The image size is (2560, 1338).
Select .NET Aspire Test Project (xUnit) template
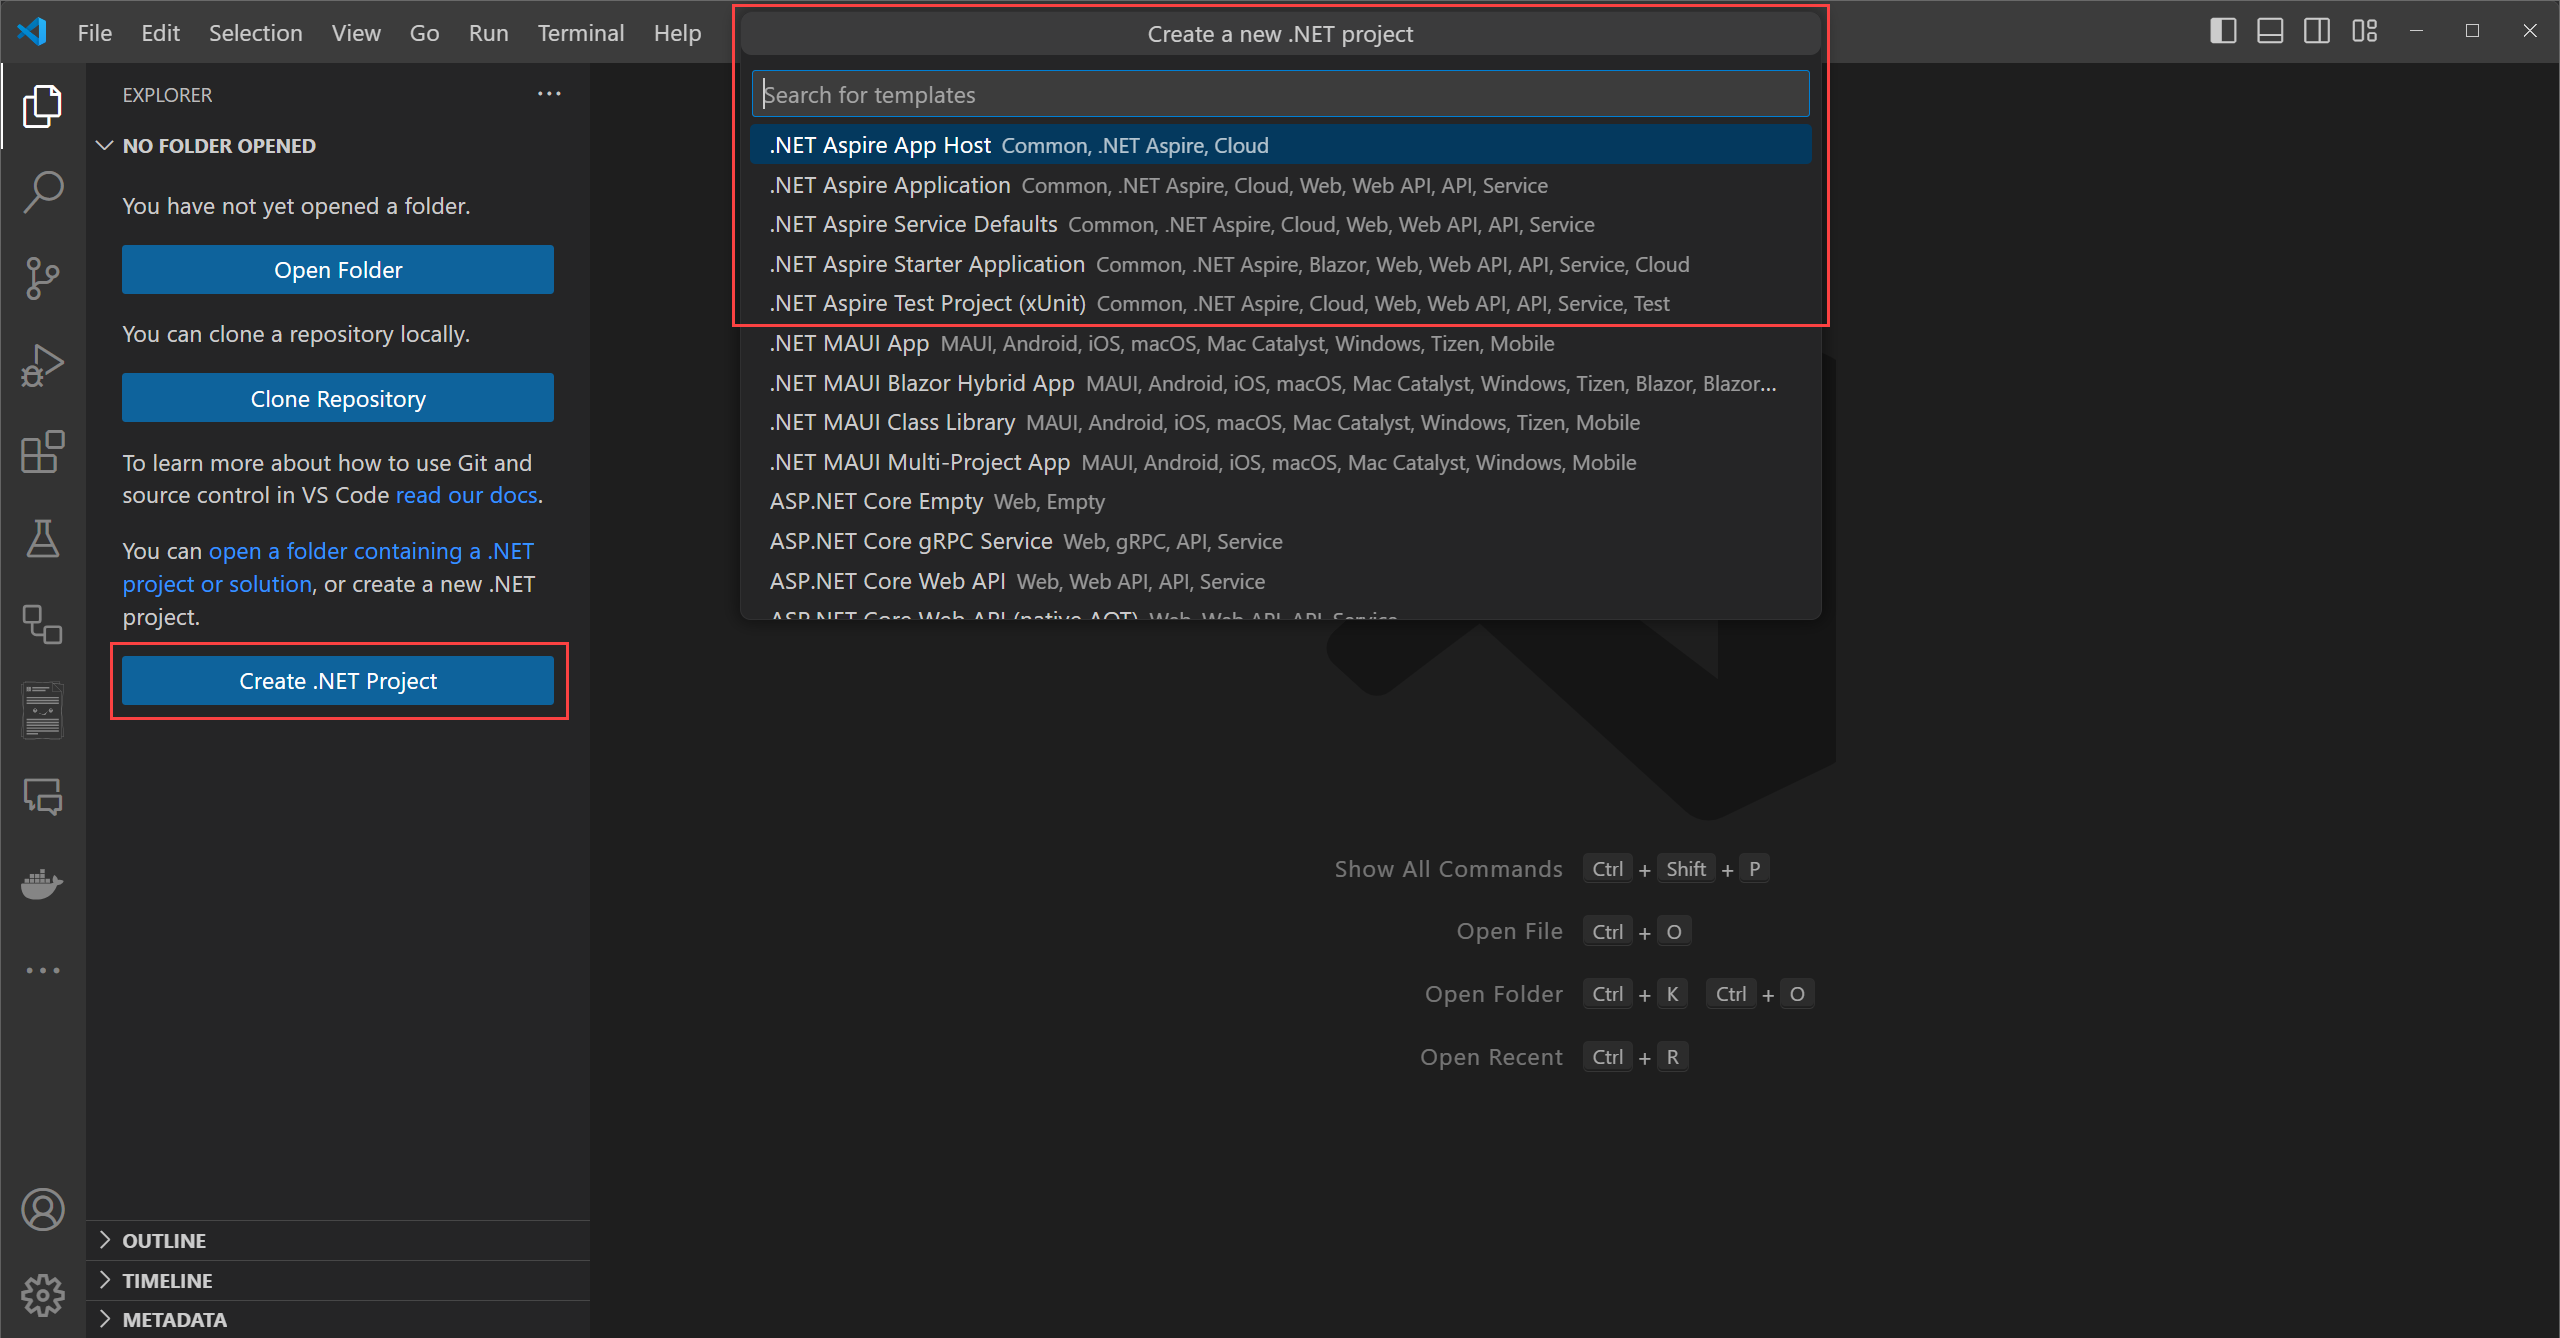point(1280,304)
